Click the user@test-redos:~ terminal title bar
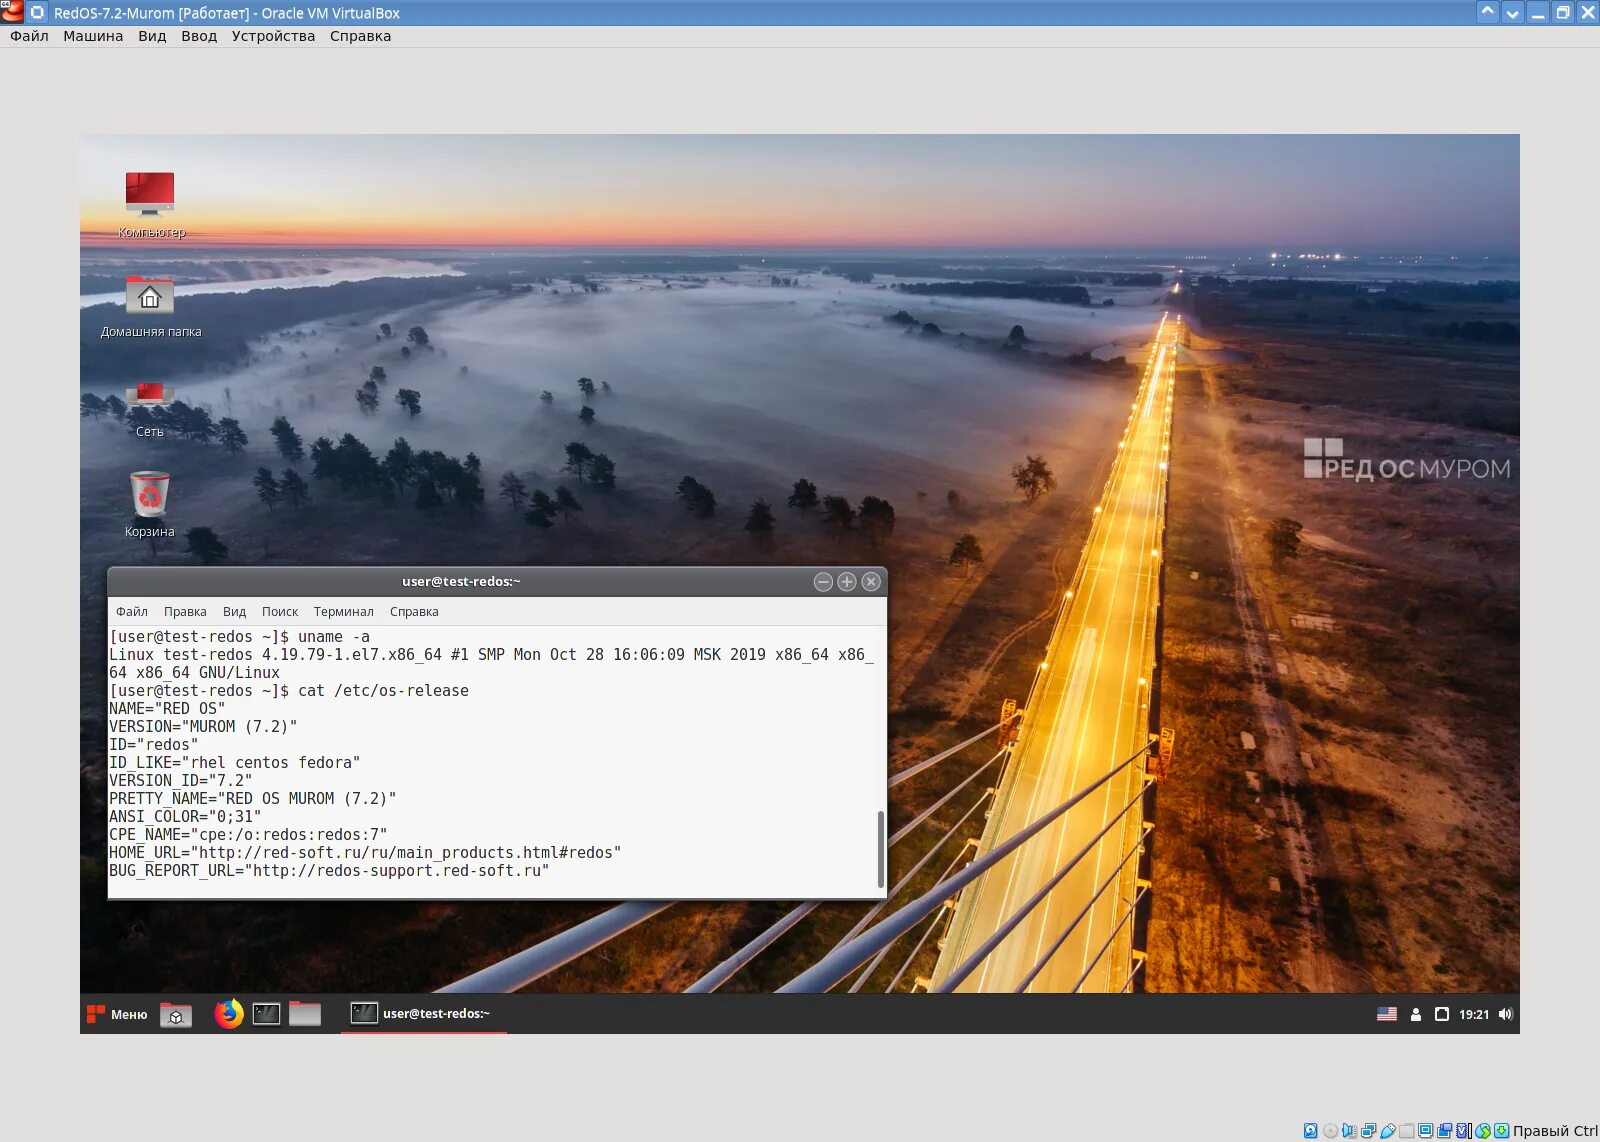The height and width of the screenshot is (1142, 1600). tap(461, 582)
